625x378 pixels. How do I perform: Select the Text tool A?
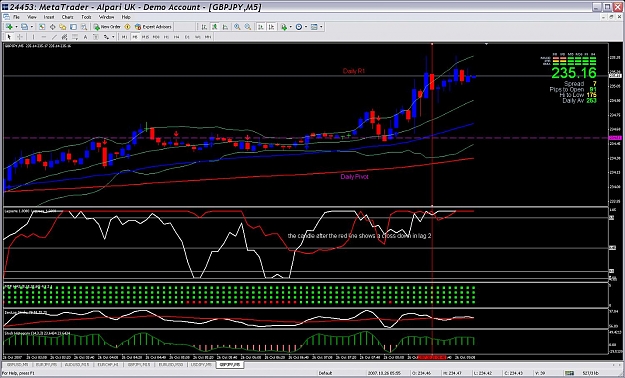click(x=85, y=37)
